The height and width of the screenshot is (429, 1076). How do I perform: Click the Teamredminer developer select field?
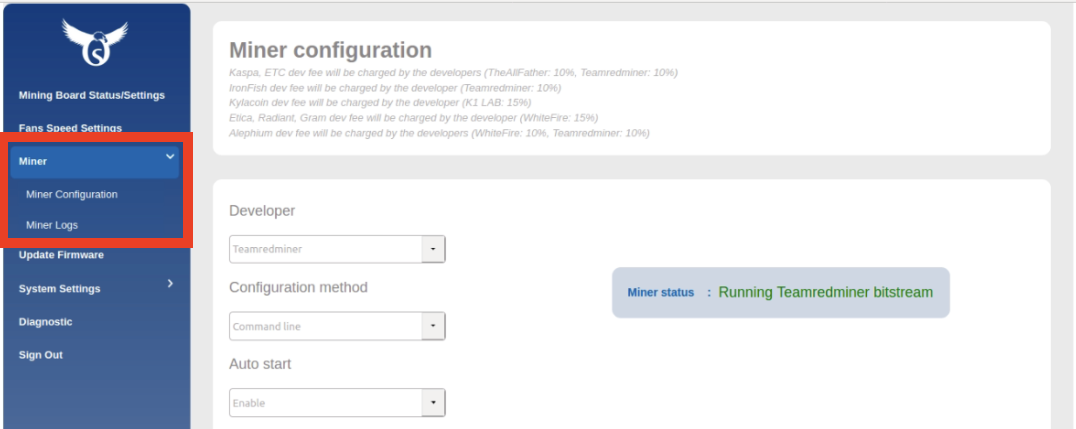[325, 249]
